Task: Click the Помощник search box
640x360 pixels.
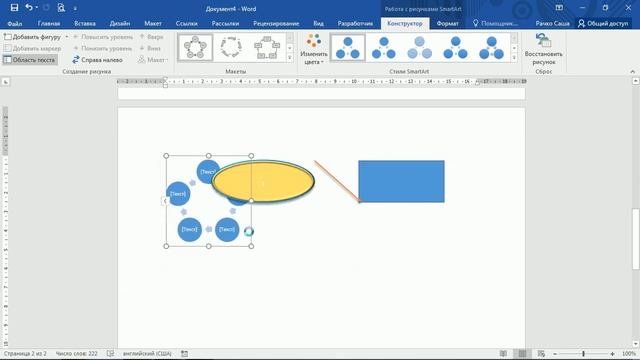Action: pos(496,24)
